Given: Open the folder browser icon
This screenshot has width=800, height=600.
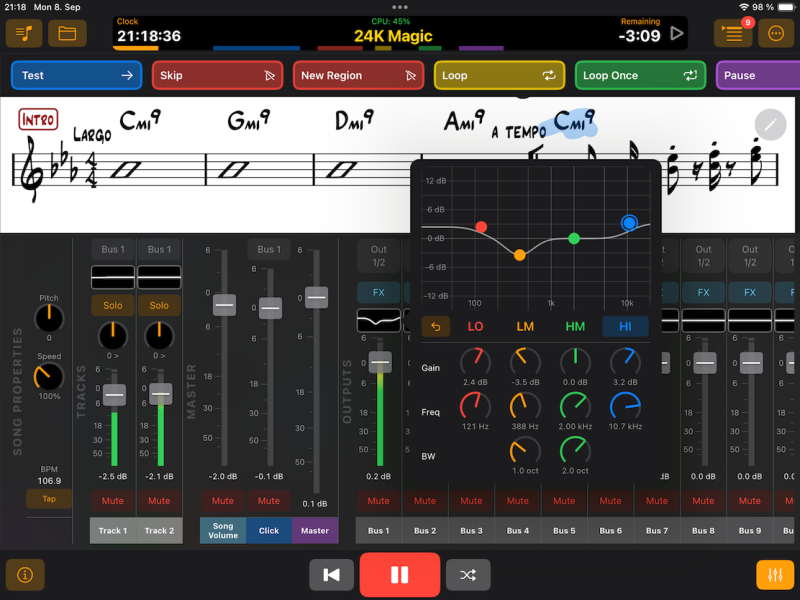Looking at the screenshot, I should pyautogui.click(x=67, y=33).
